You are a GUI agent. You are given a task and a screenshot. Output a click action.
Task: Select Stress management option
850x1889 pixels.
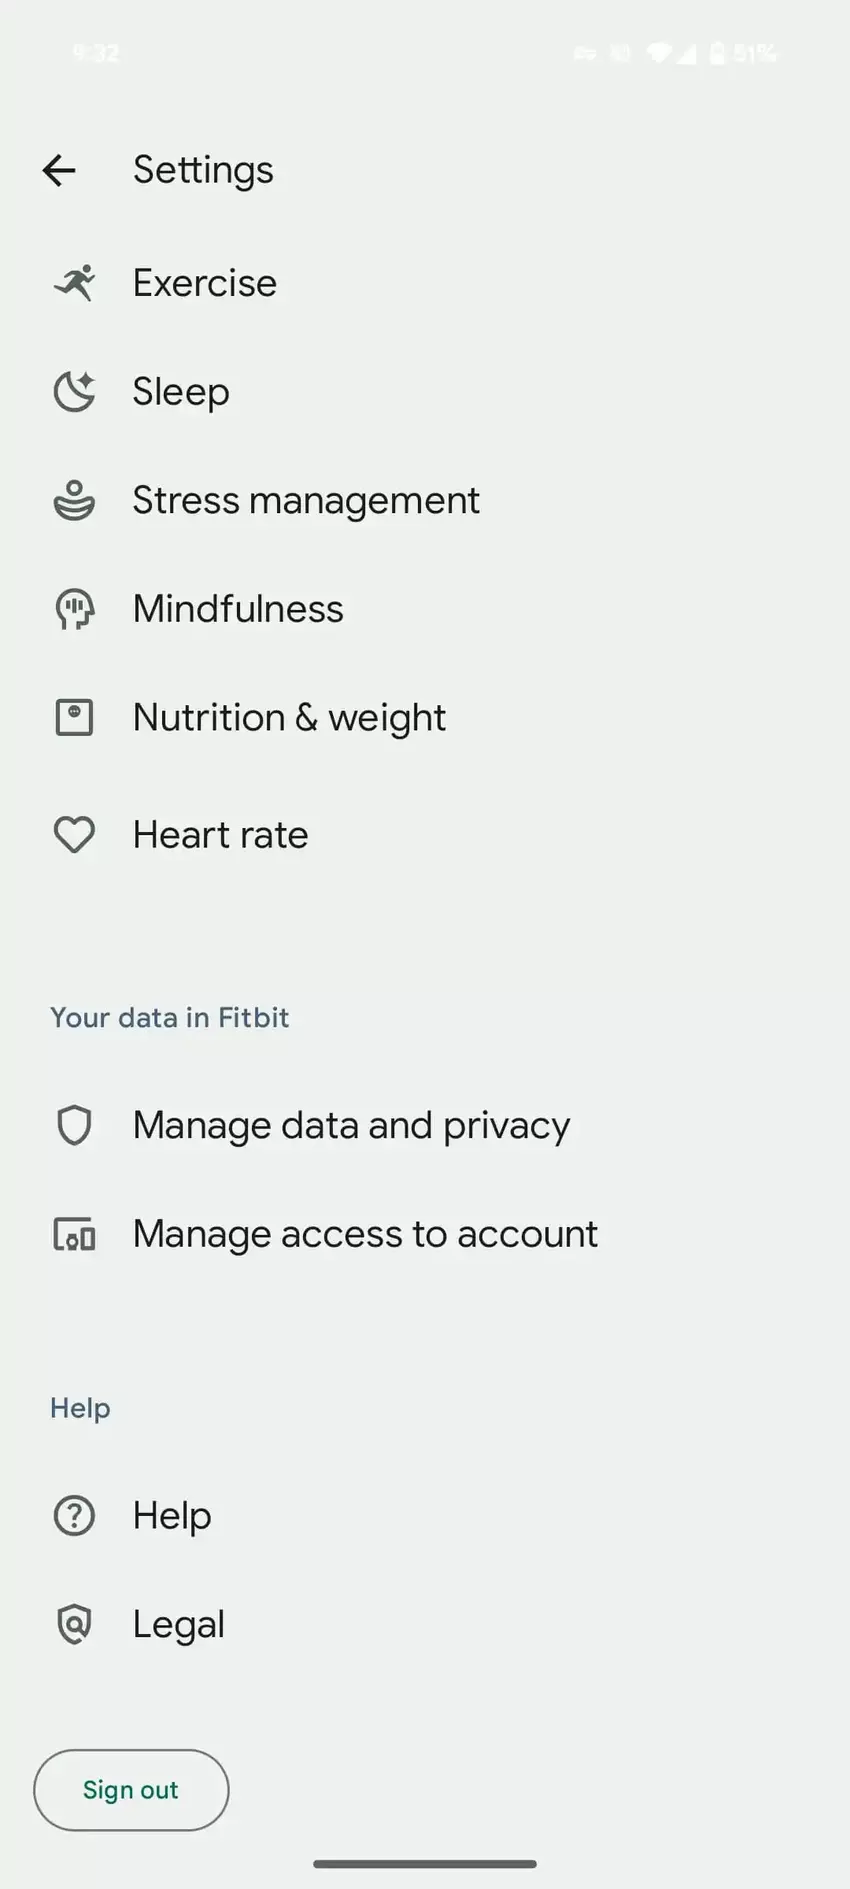coord(306,501)
